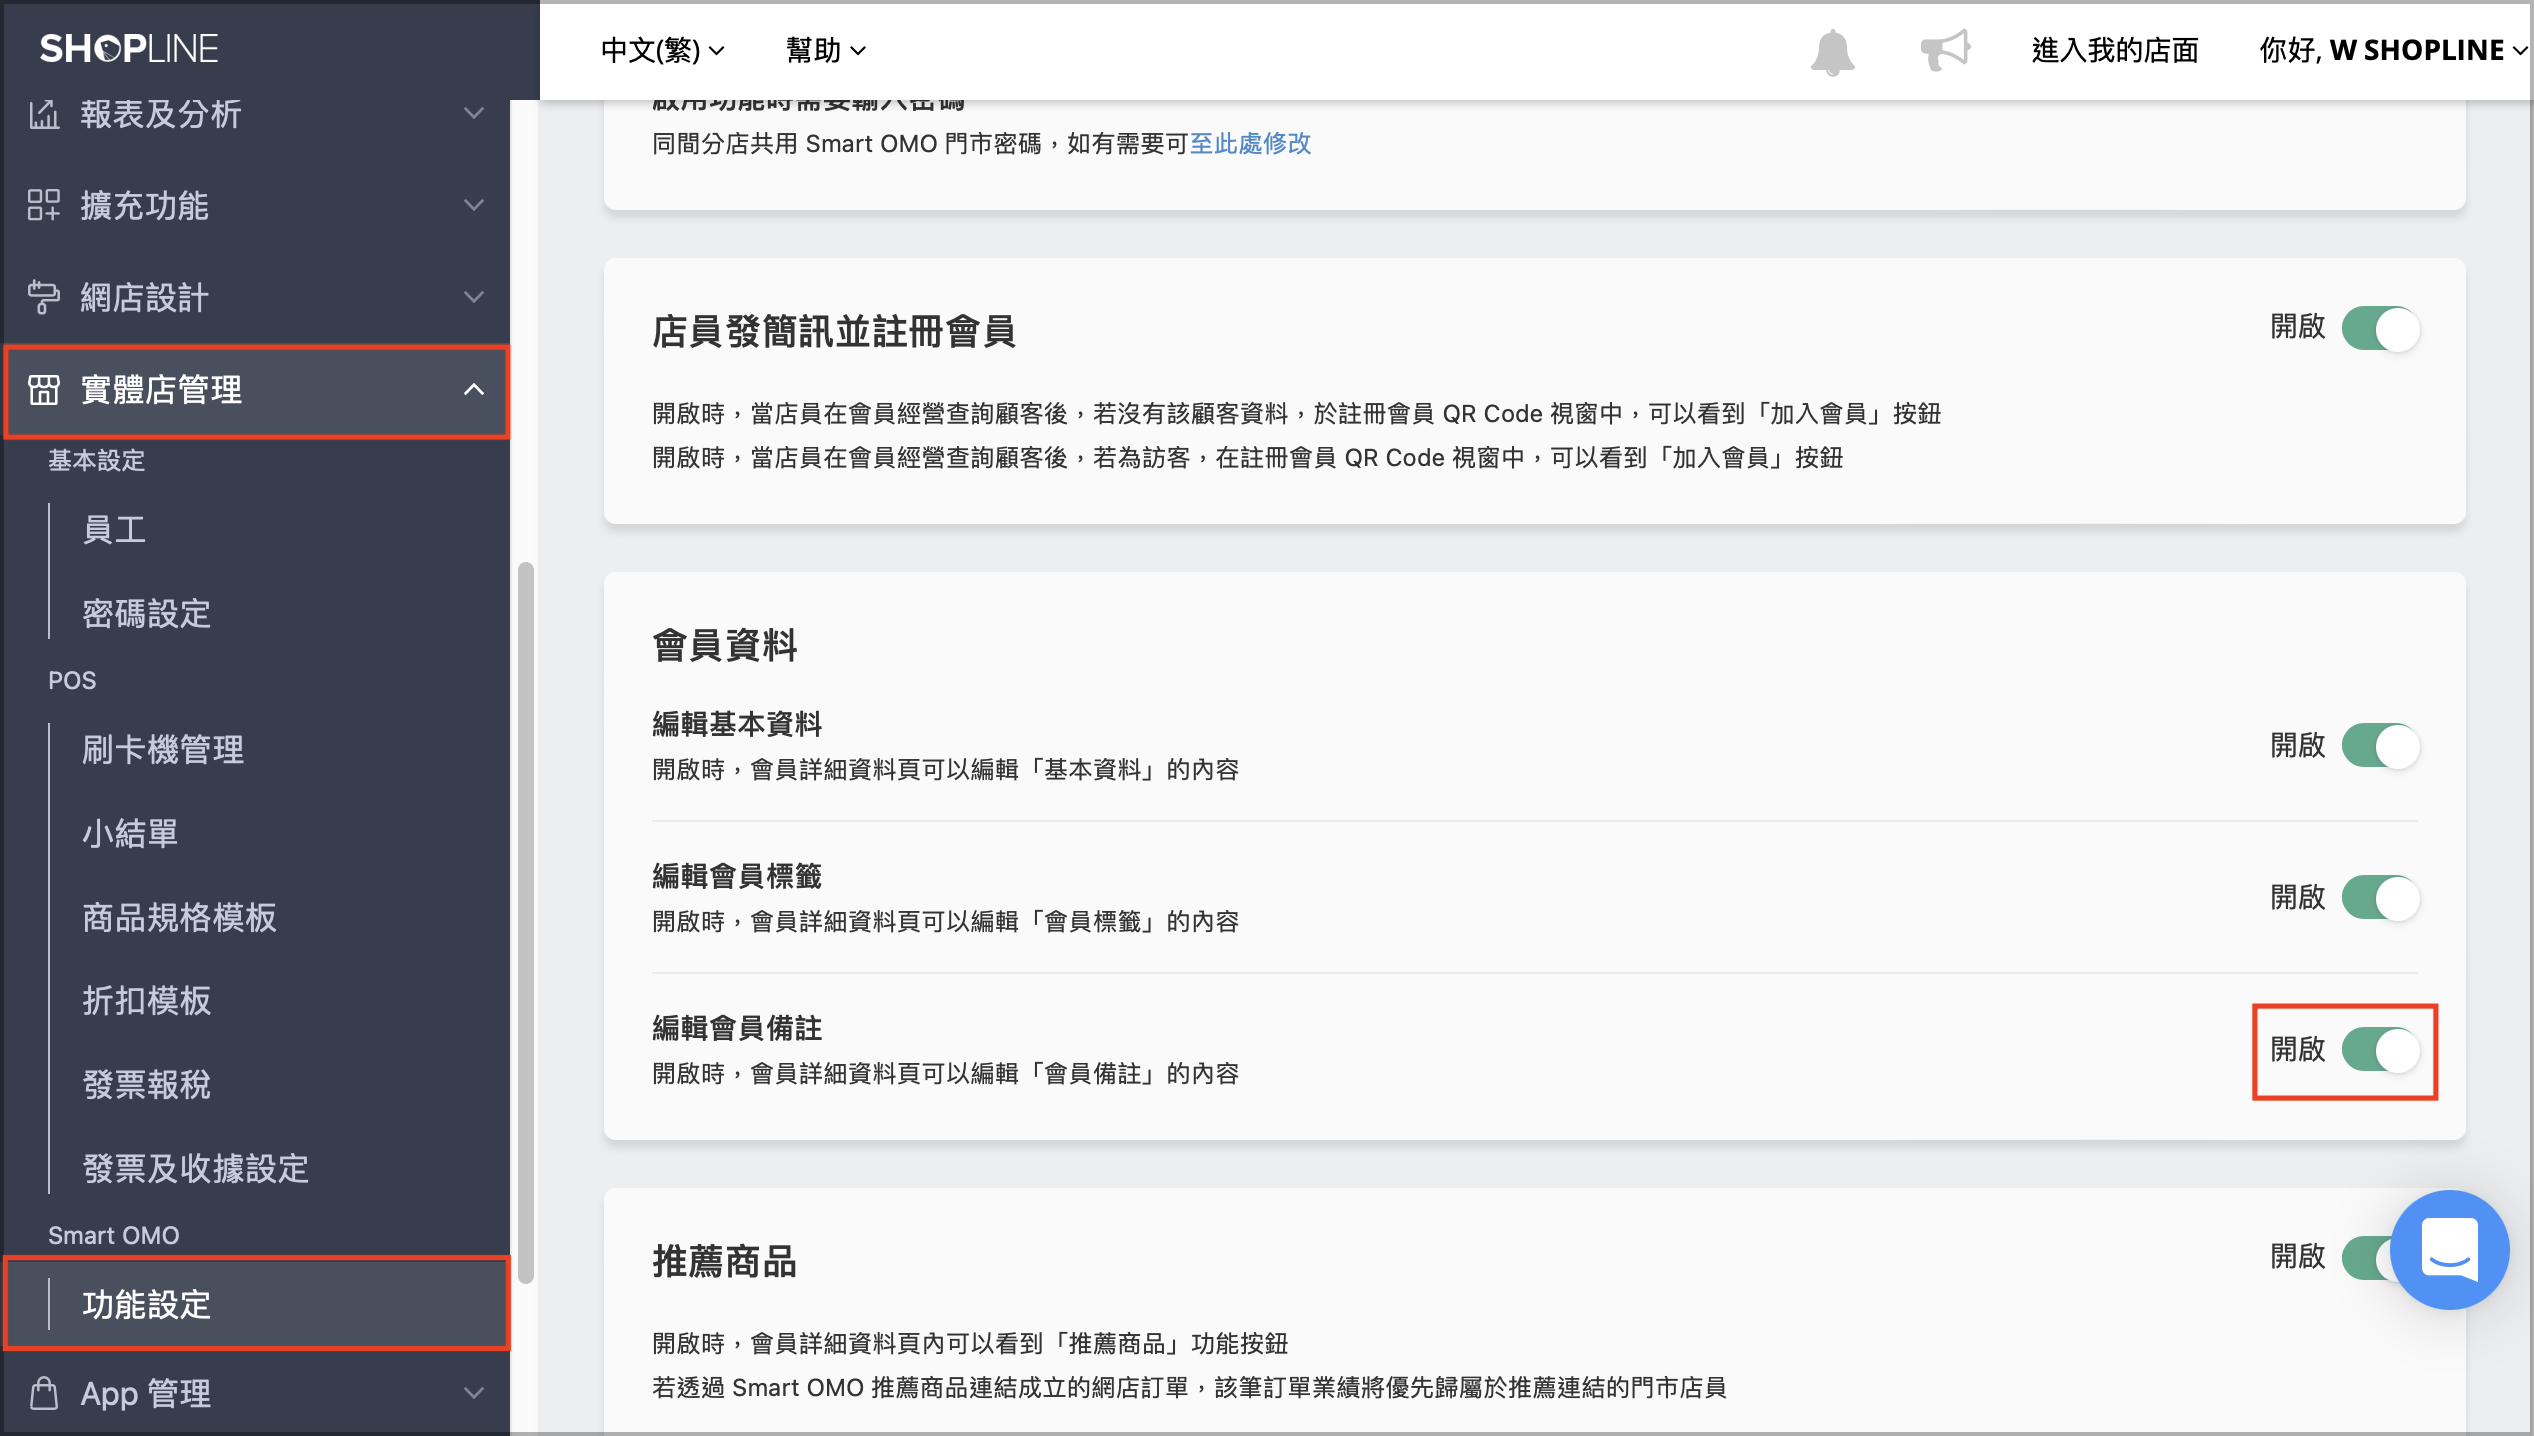
Task: Click the SHOPLINE logo
Action: click(129, 48)
